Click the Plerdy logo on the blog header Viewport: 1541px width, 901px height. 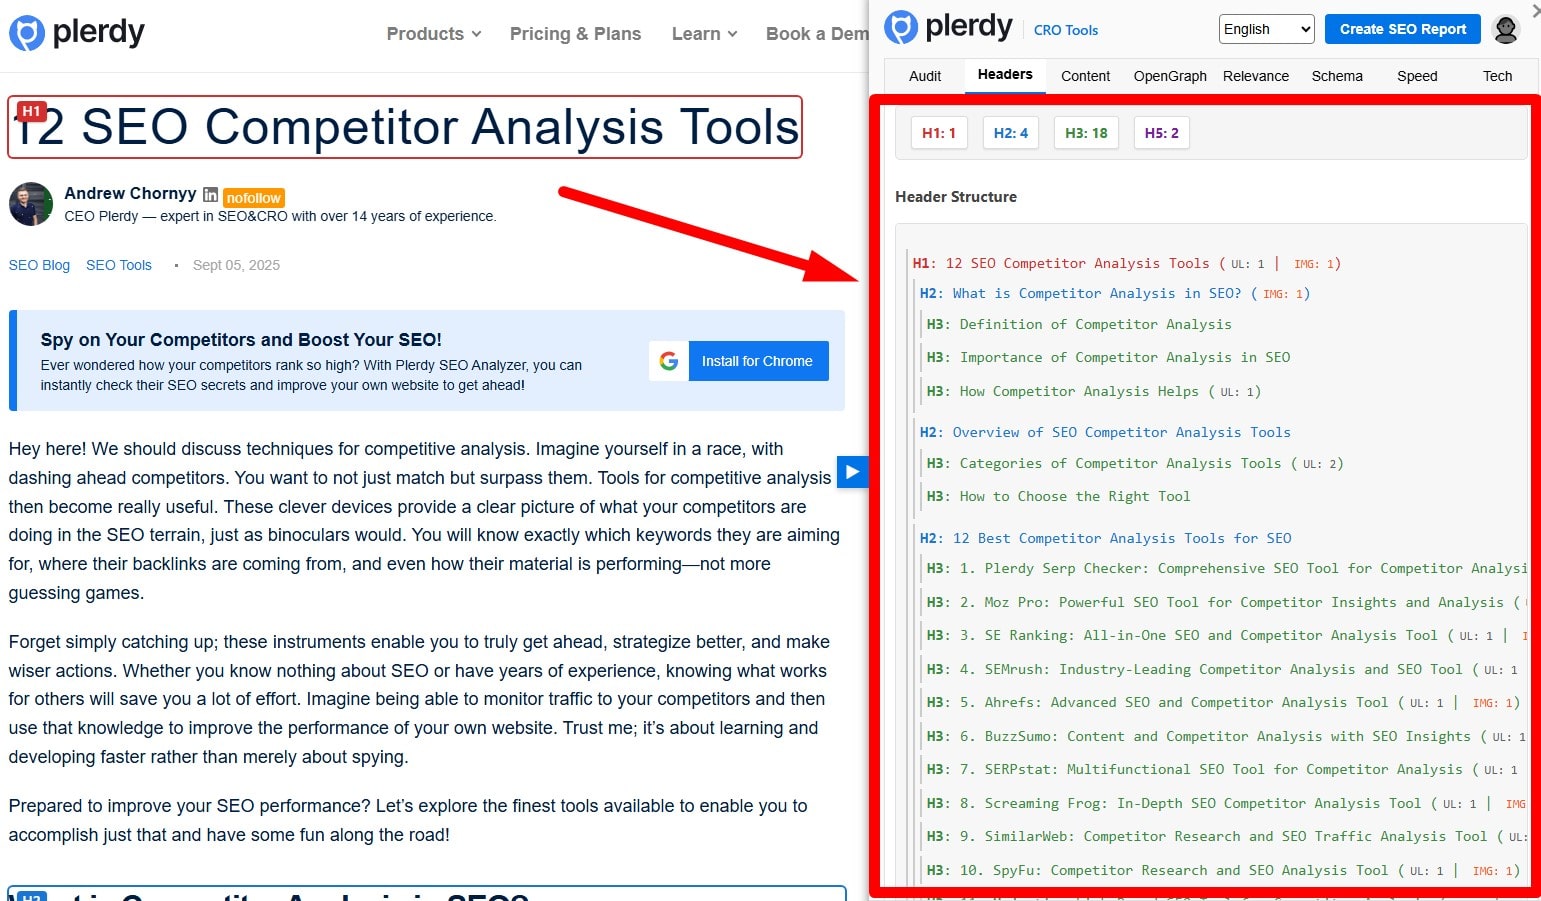point(77,31)
